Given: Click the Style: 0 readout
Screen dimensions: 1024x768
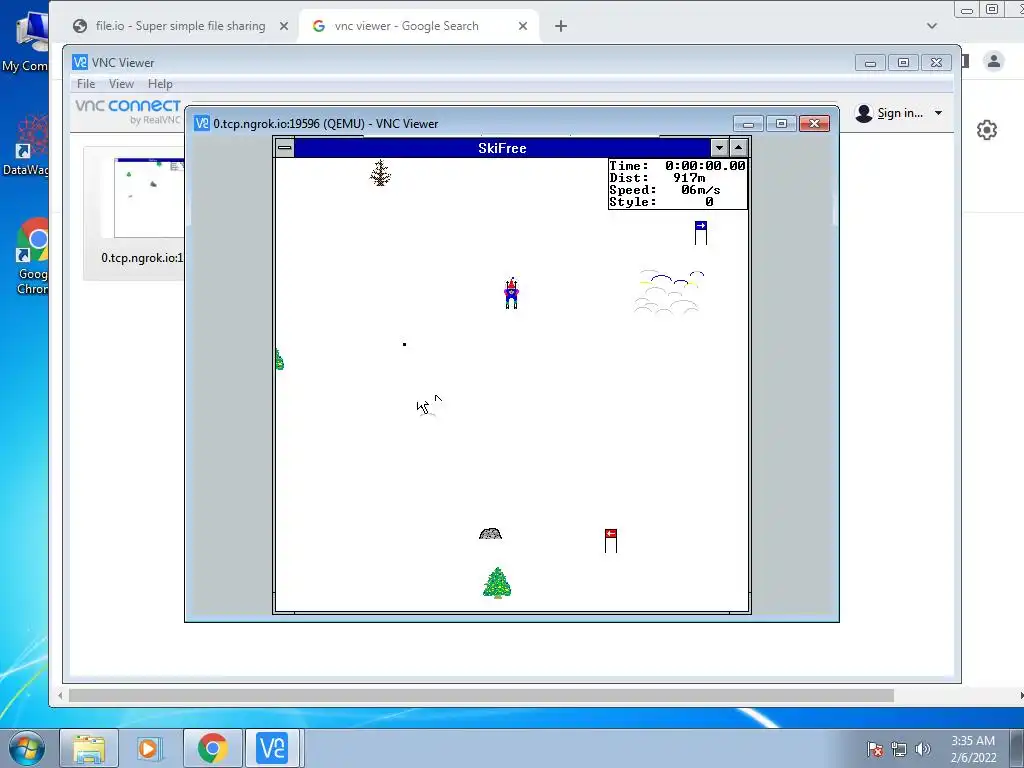Looking at the screenshot, I should point(661,202).
